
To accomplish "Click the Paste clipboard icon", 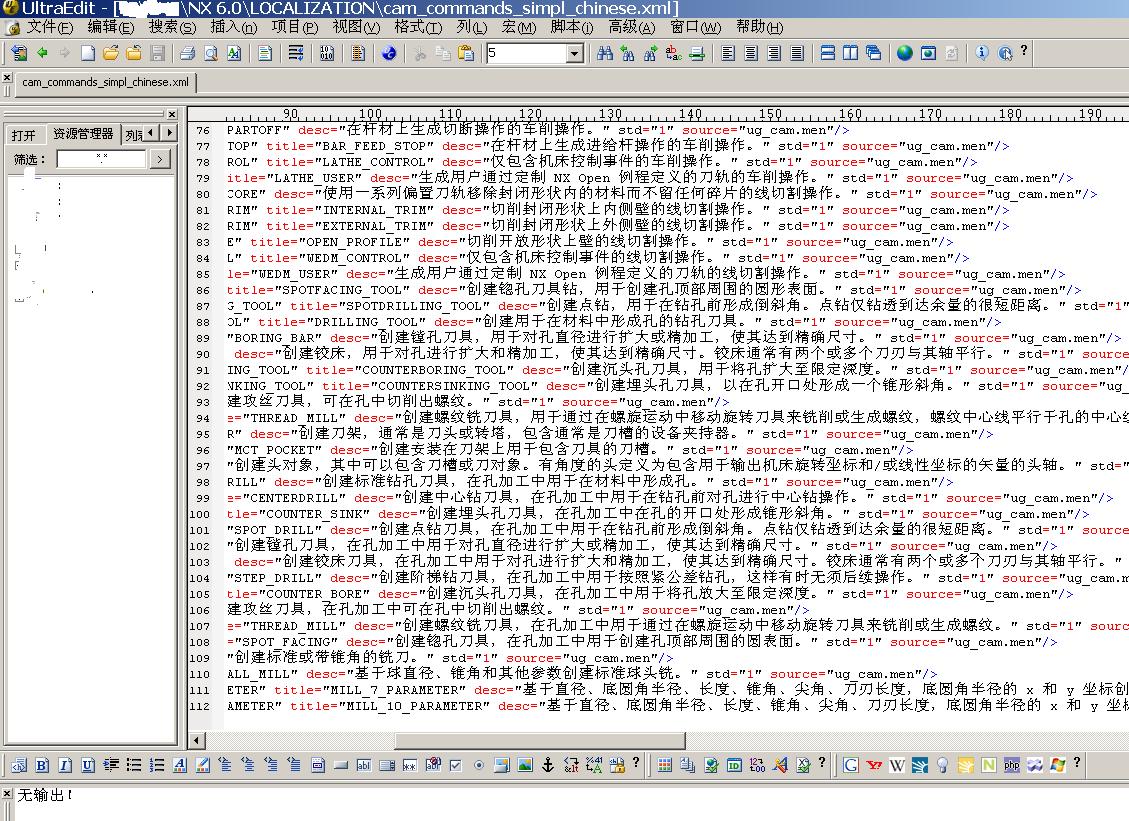I will pos(466,53).
